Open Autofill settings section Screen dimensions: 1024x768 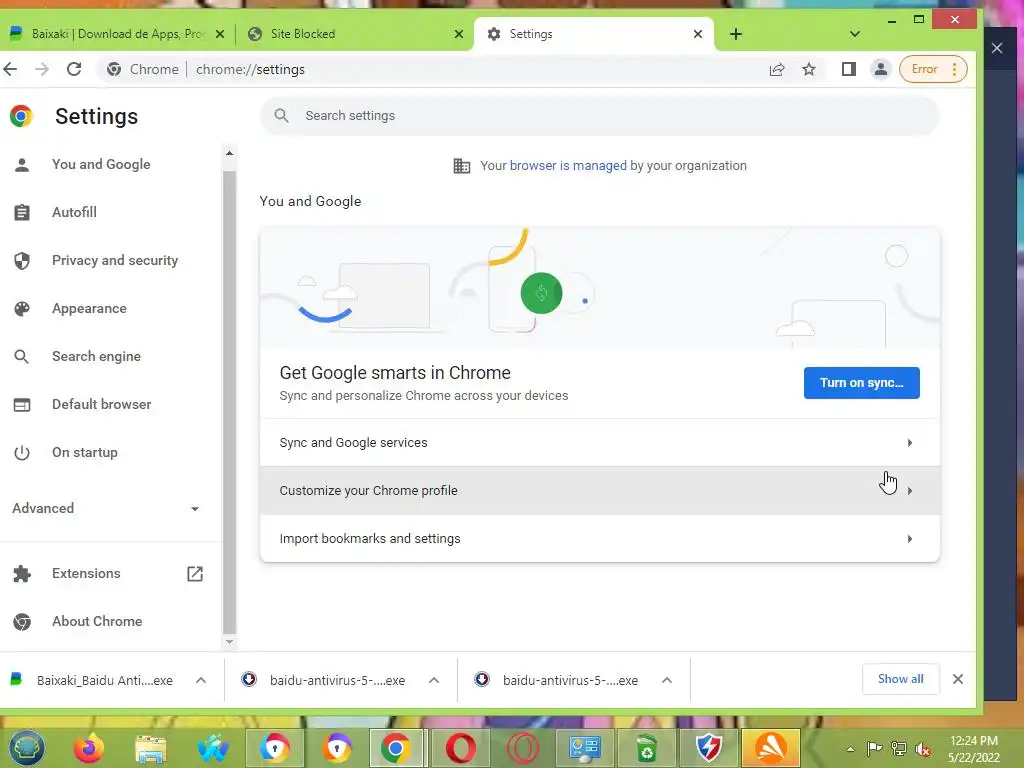[74, 212]
